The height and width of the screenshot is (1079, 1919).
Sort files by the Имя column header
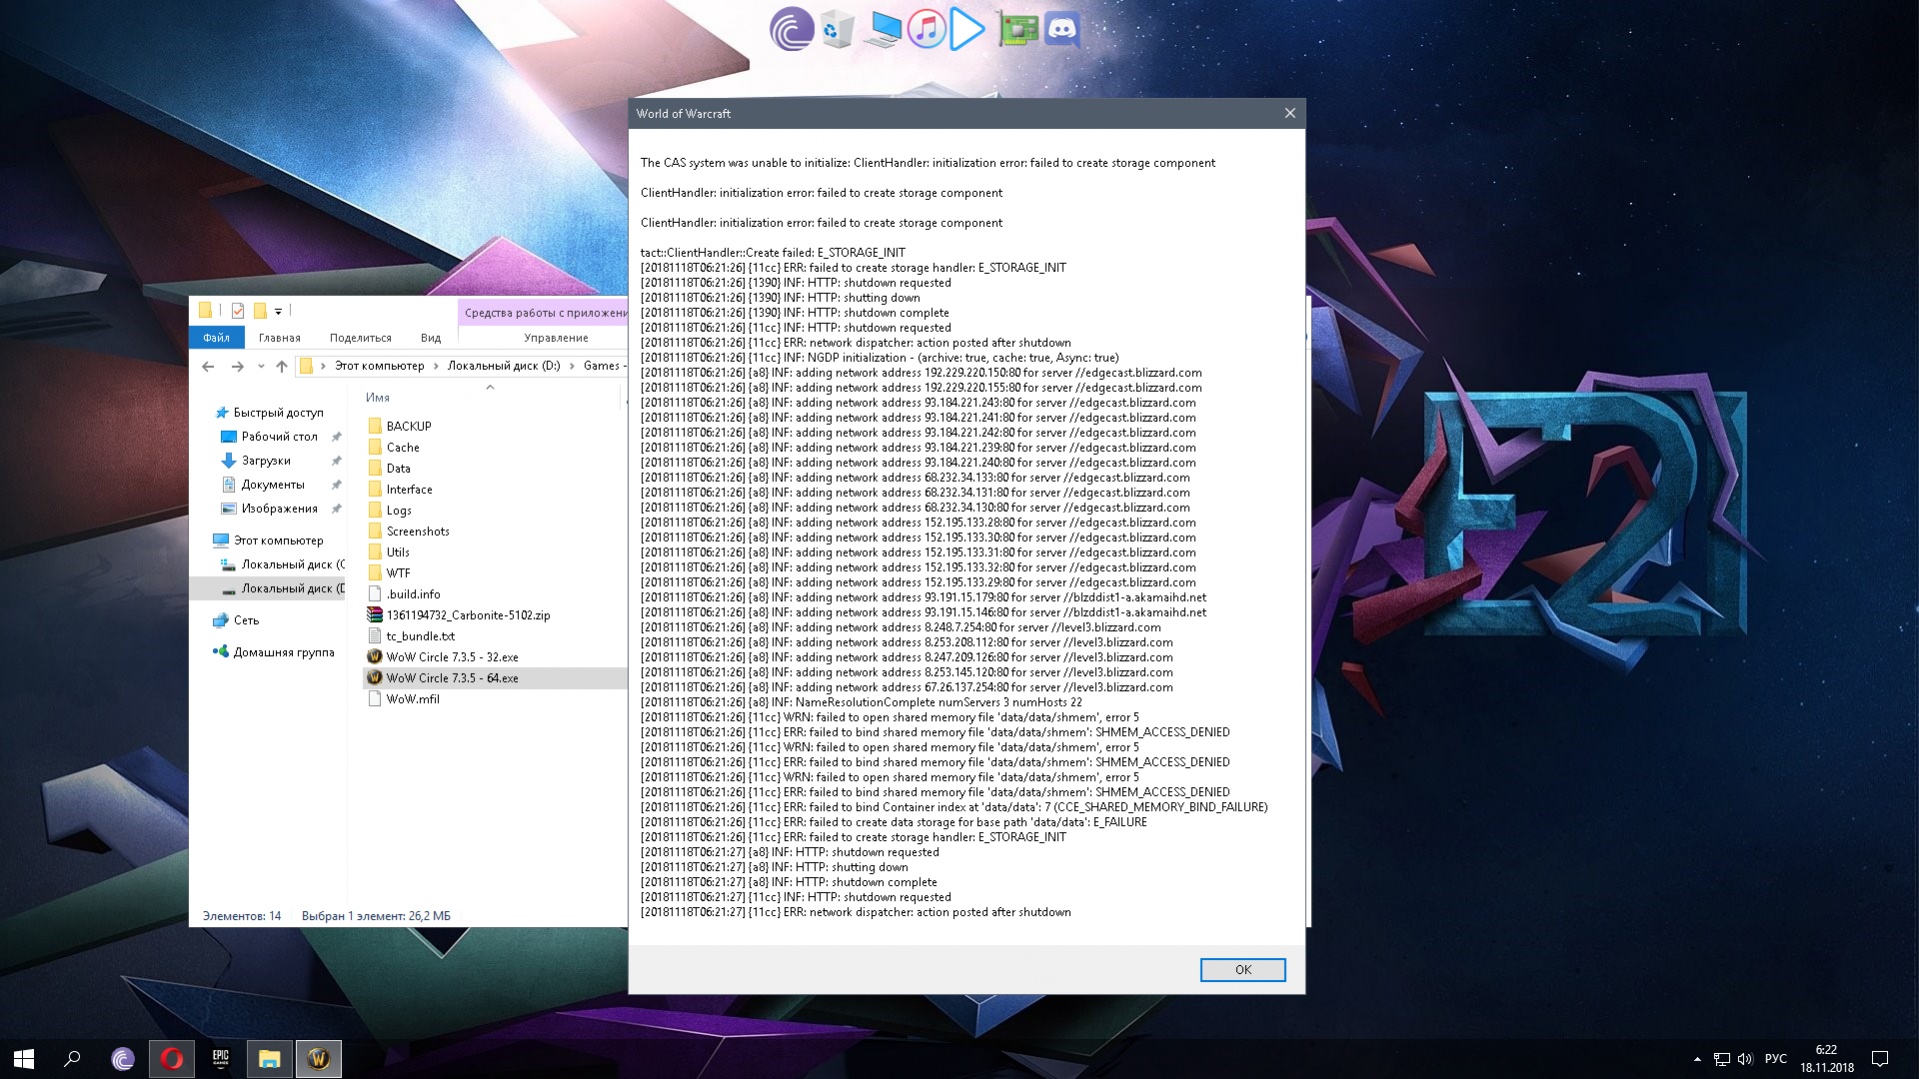click(378, 397)
